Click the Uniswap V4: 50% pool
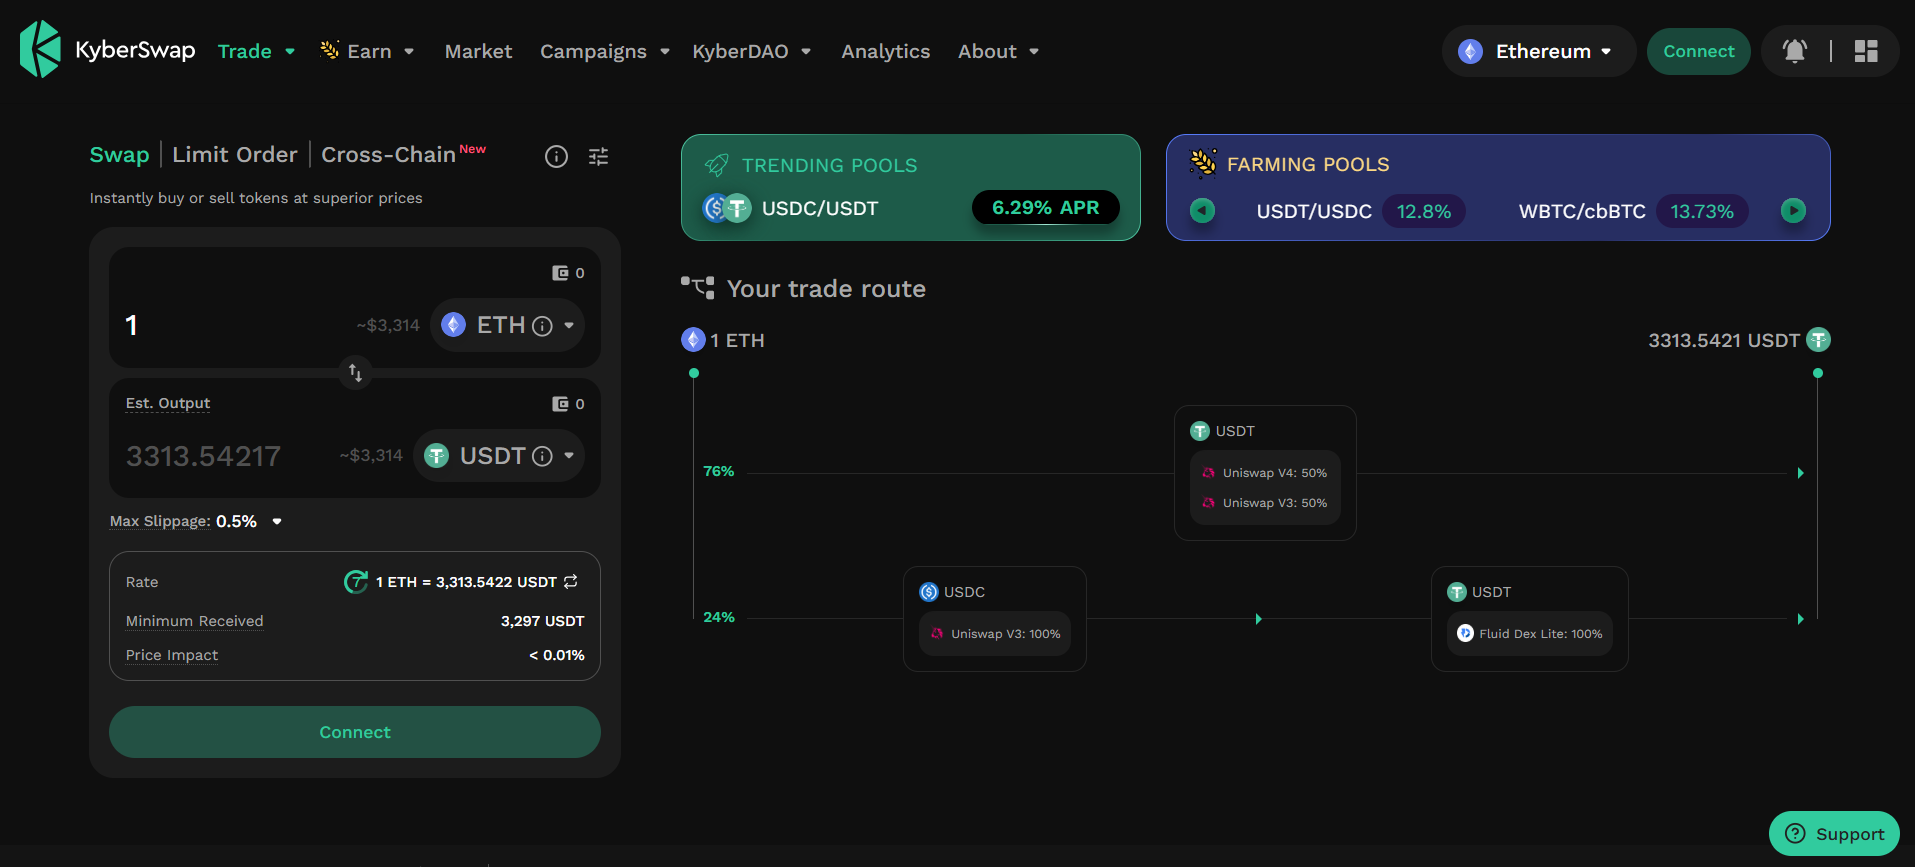 (x=1265, y=473)
